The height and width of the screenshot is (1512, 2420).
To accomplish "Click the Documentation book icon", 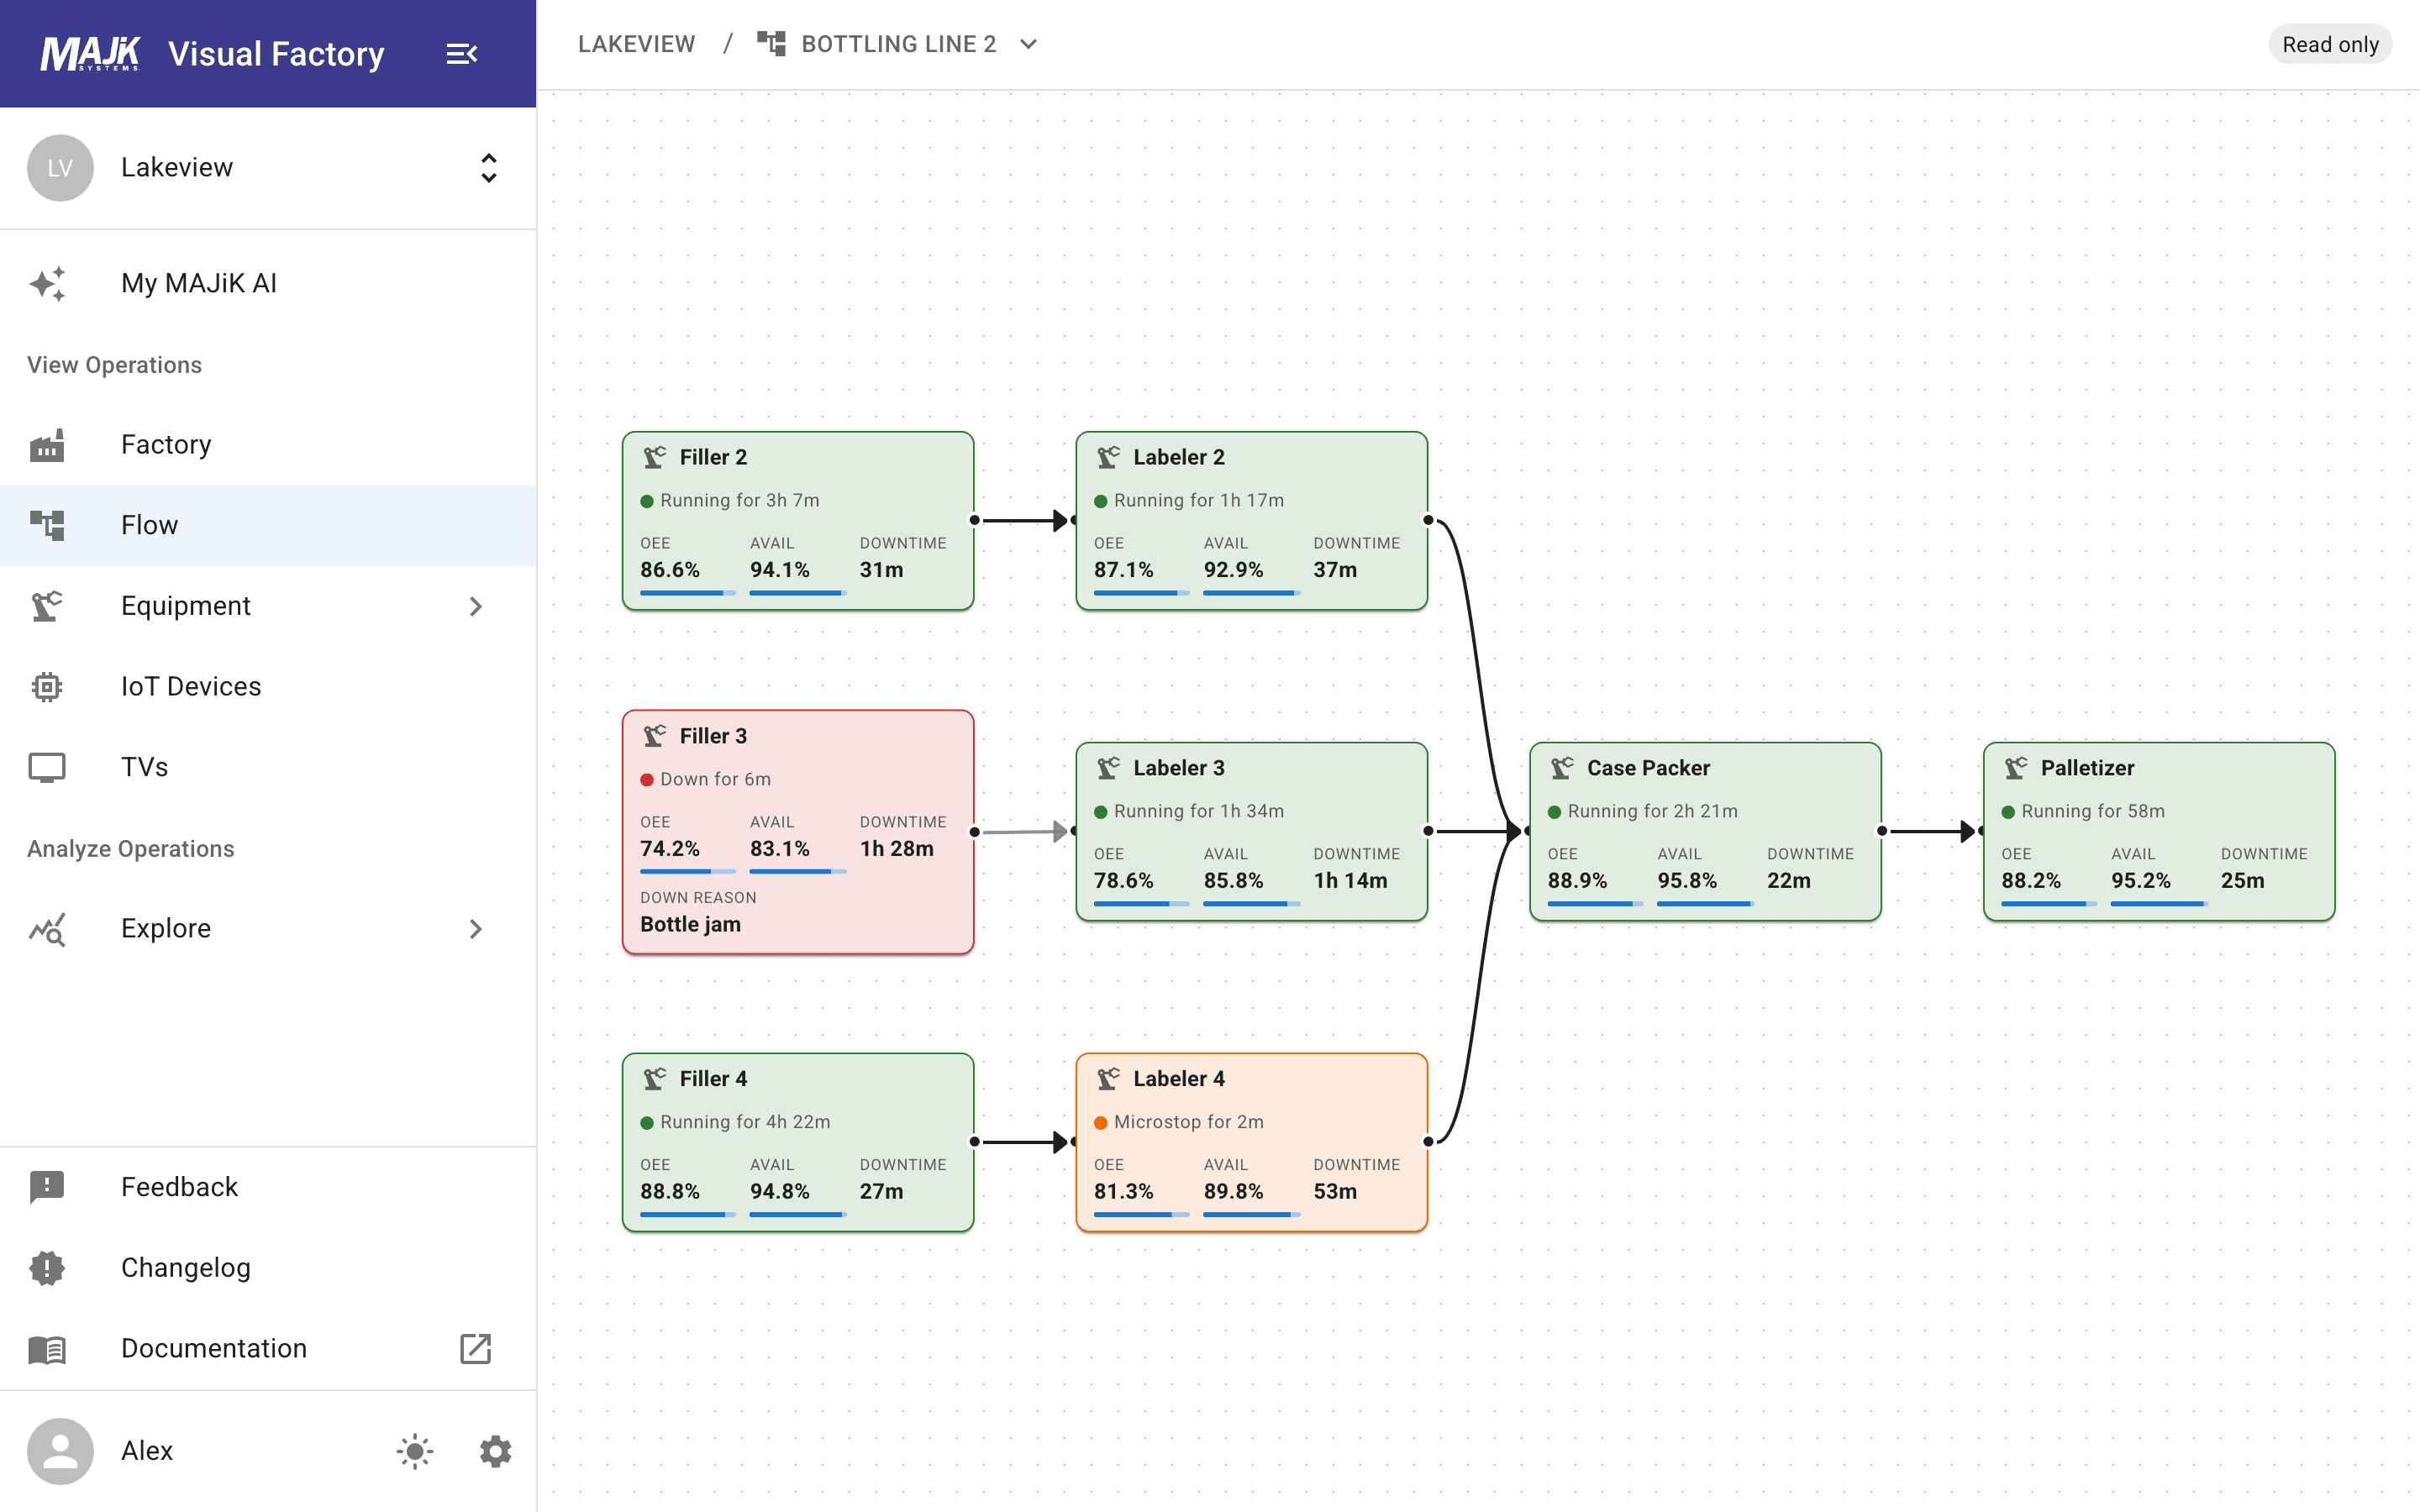I will pyautogui.click(x=47, y=1349).
